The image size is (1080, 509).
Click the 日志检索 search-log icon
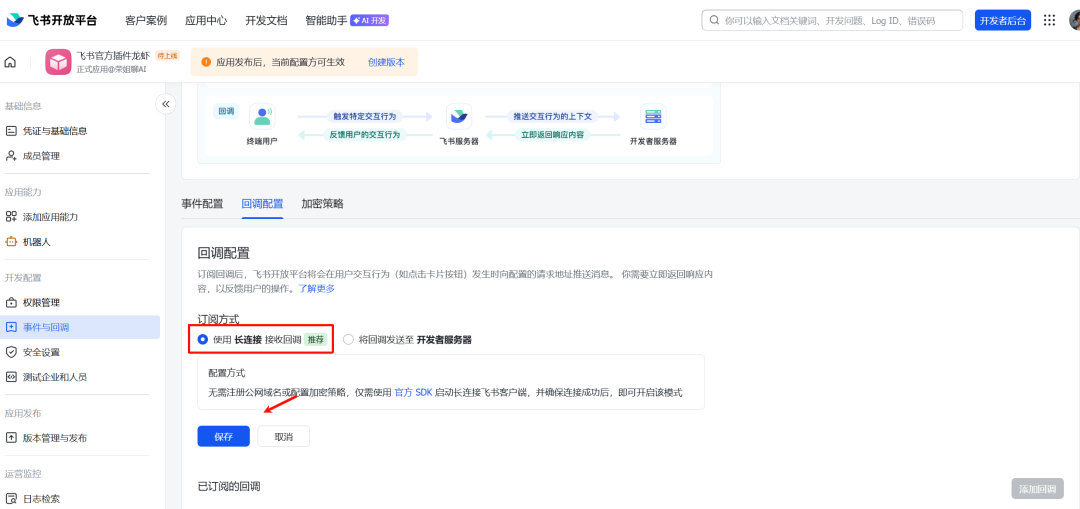(11, 499)
